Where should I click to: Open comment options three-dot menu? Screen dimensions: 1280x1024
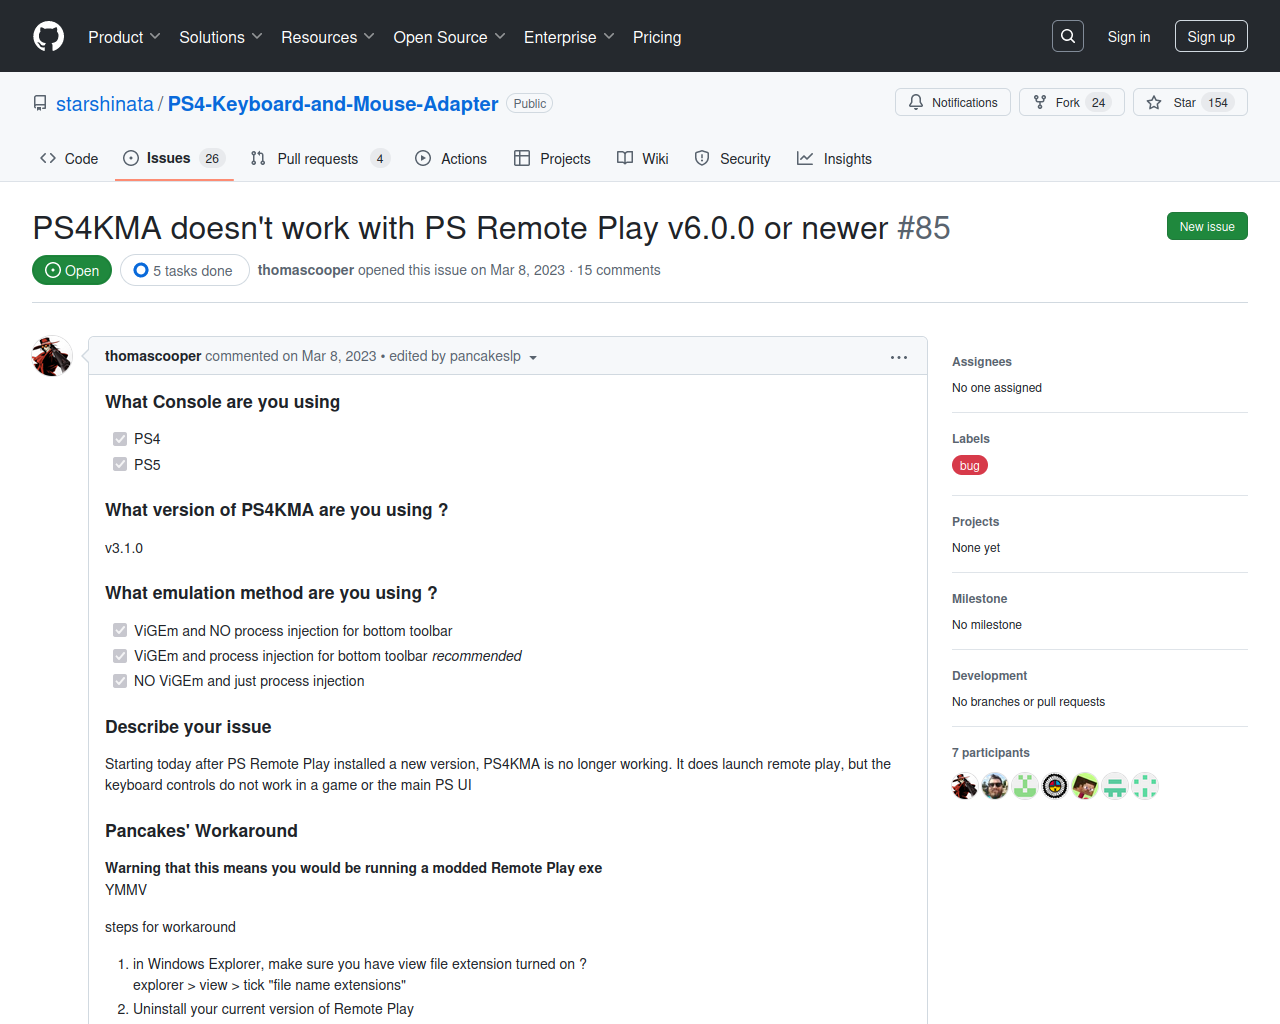(899, 357)
